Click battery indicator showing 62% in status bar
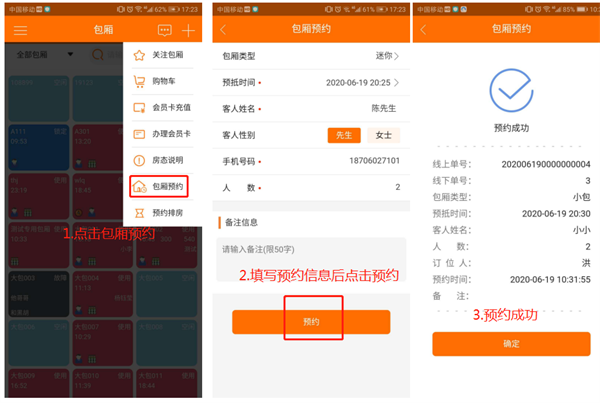The width and height of the screenshot is (600, 403). click(173, 9)
